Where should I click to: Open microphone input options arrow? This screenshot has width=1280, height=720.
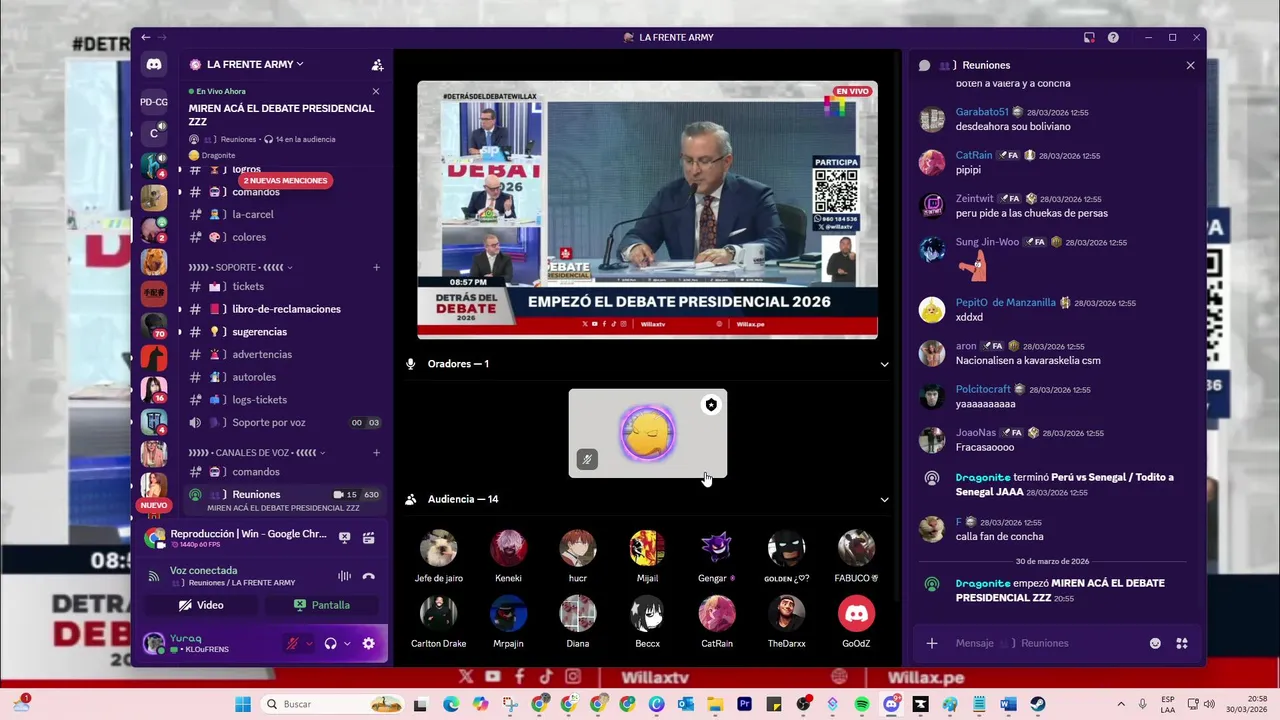coord(309,644)
